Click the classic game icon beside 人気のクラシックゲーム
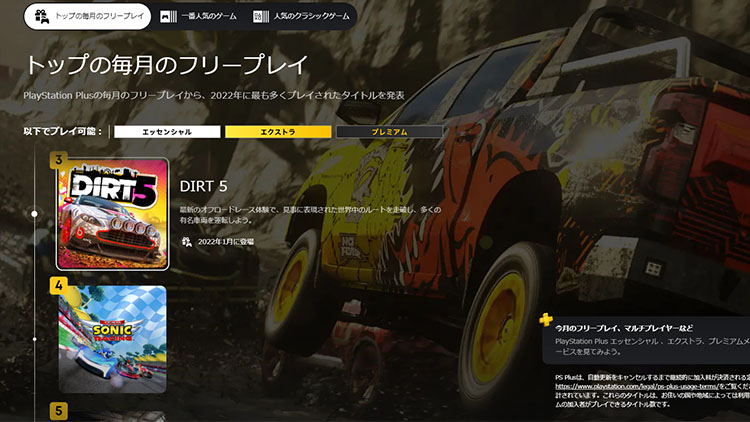This screenshot has height=422, width=750. click(261, 17)
